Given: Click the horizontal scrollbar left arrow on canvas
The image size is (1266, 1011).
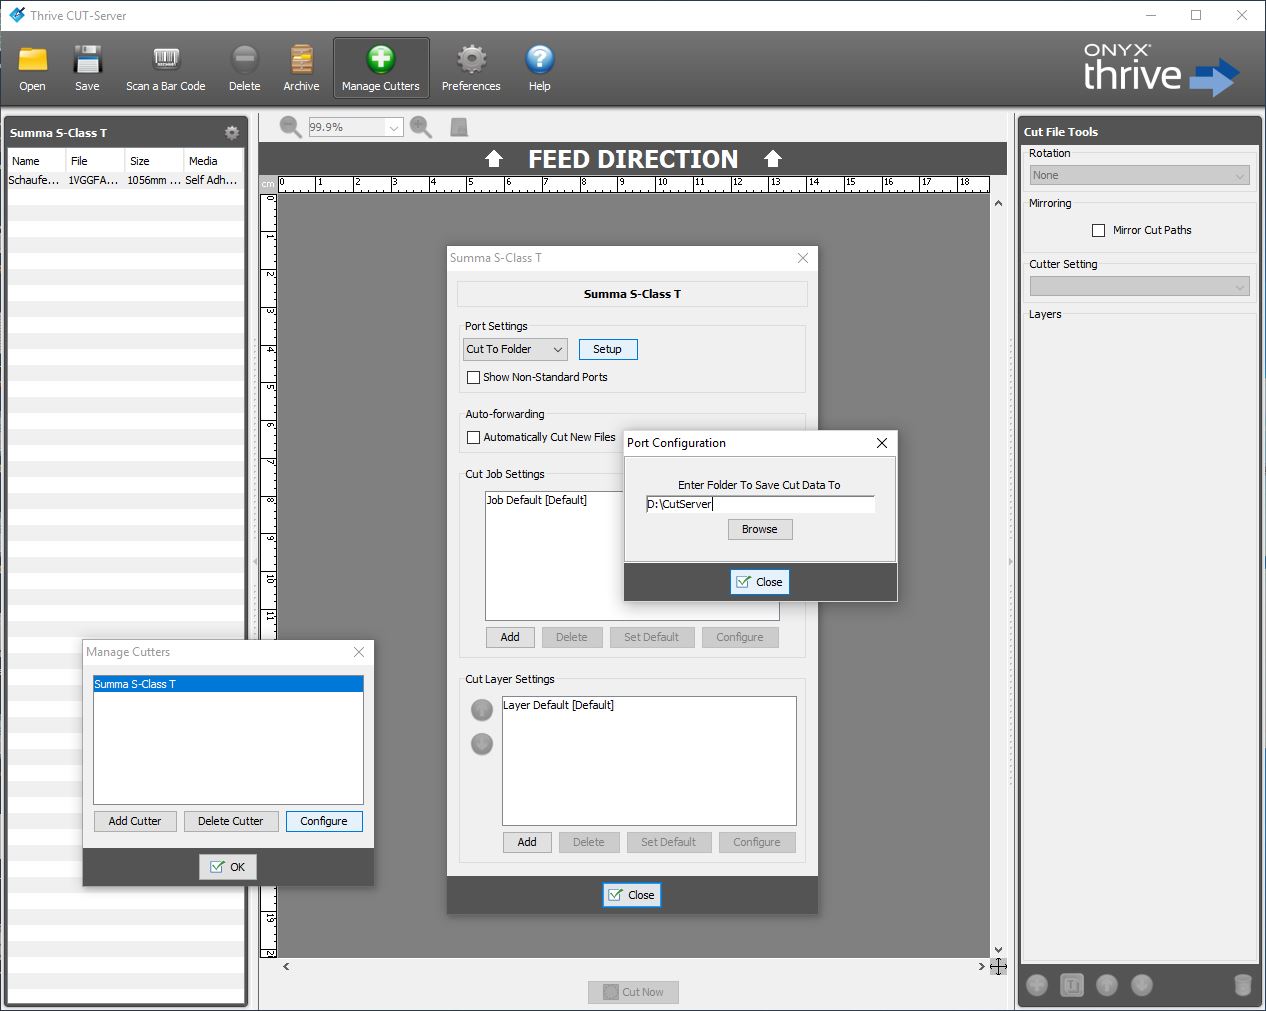Looking at the screenshot, I should 287,966.
